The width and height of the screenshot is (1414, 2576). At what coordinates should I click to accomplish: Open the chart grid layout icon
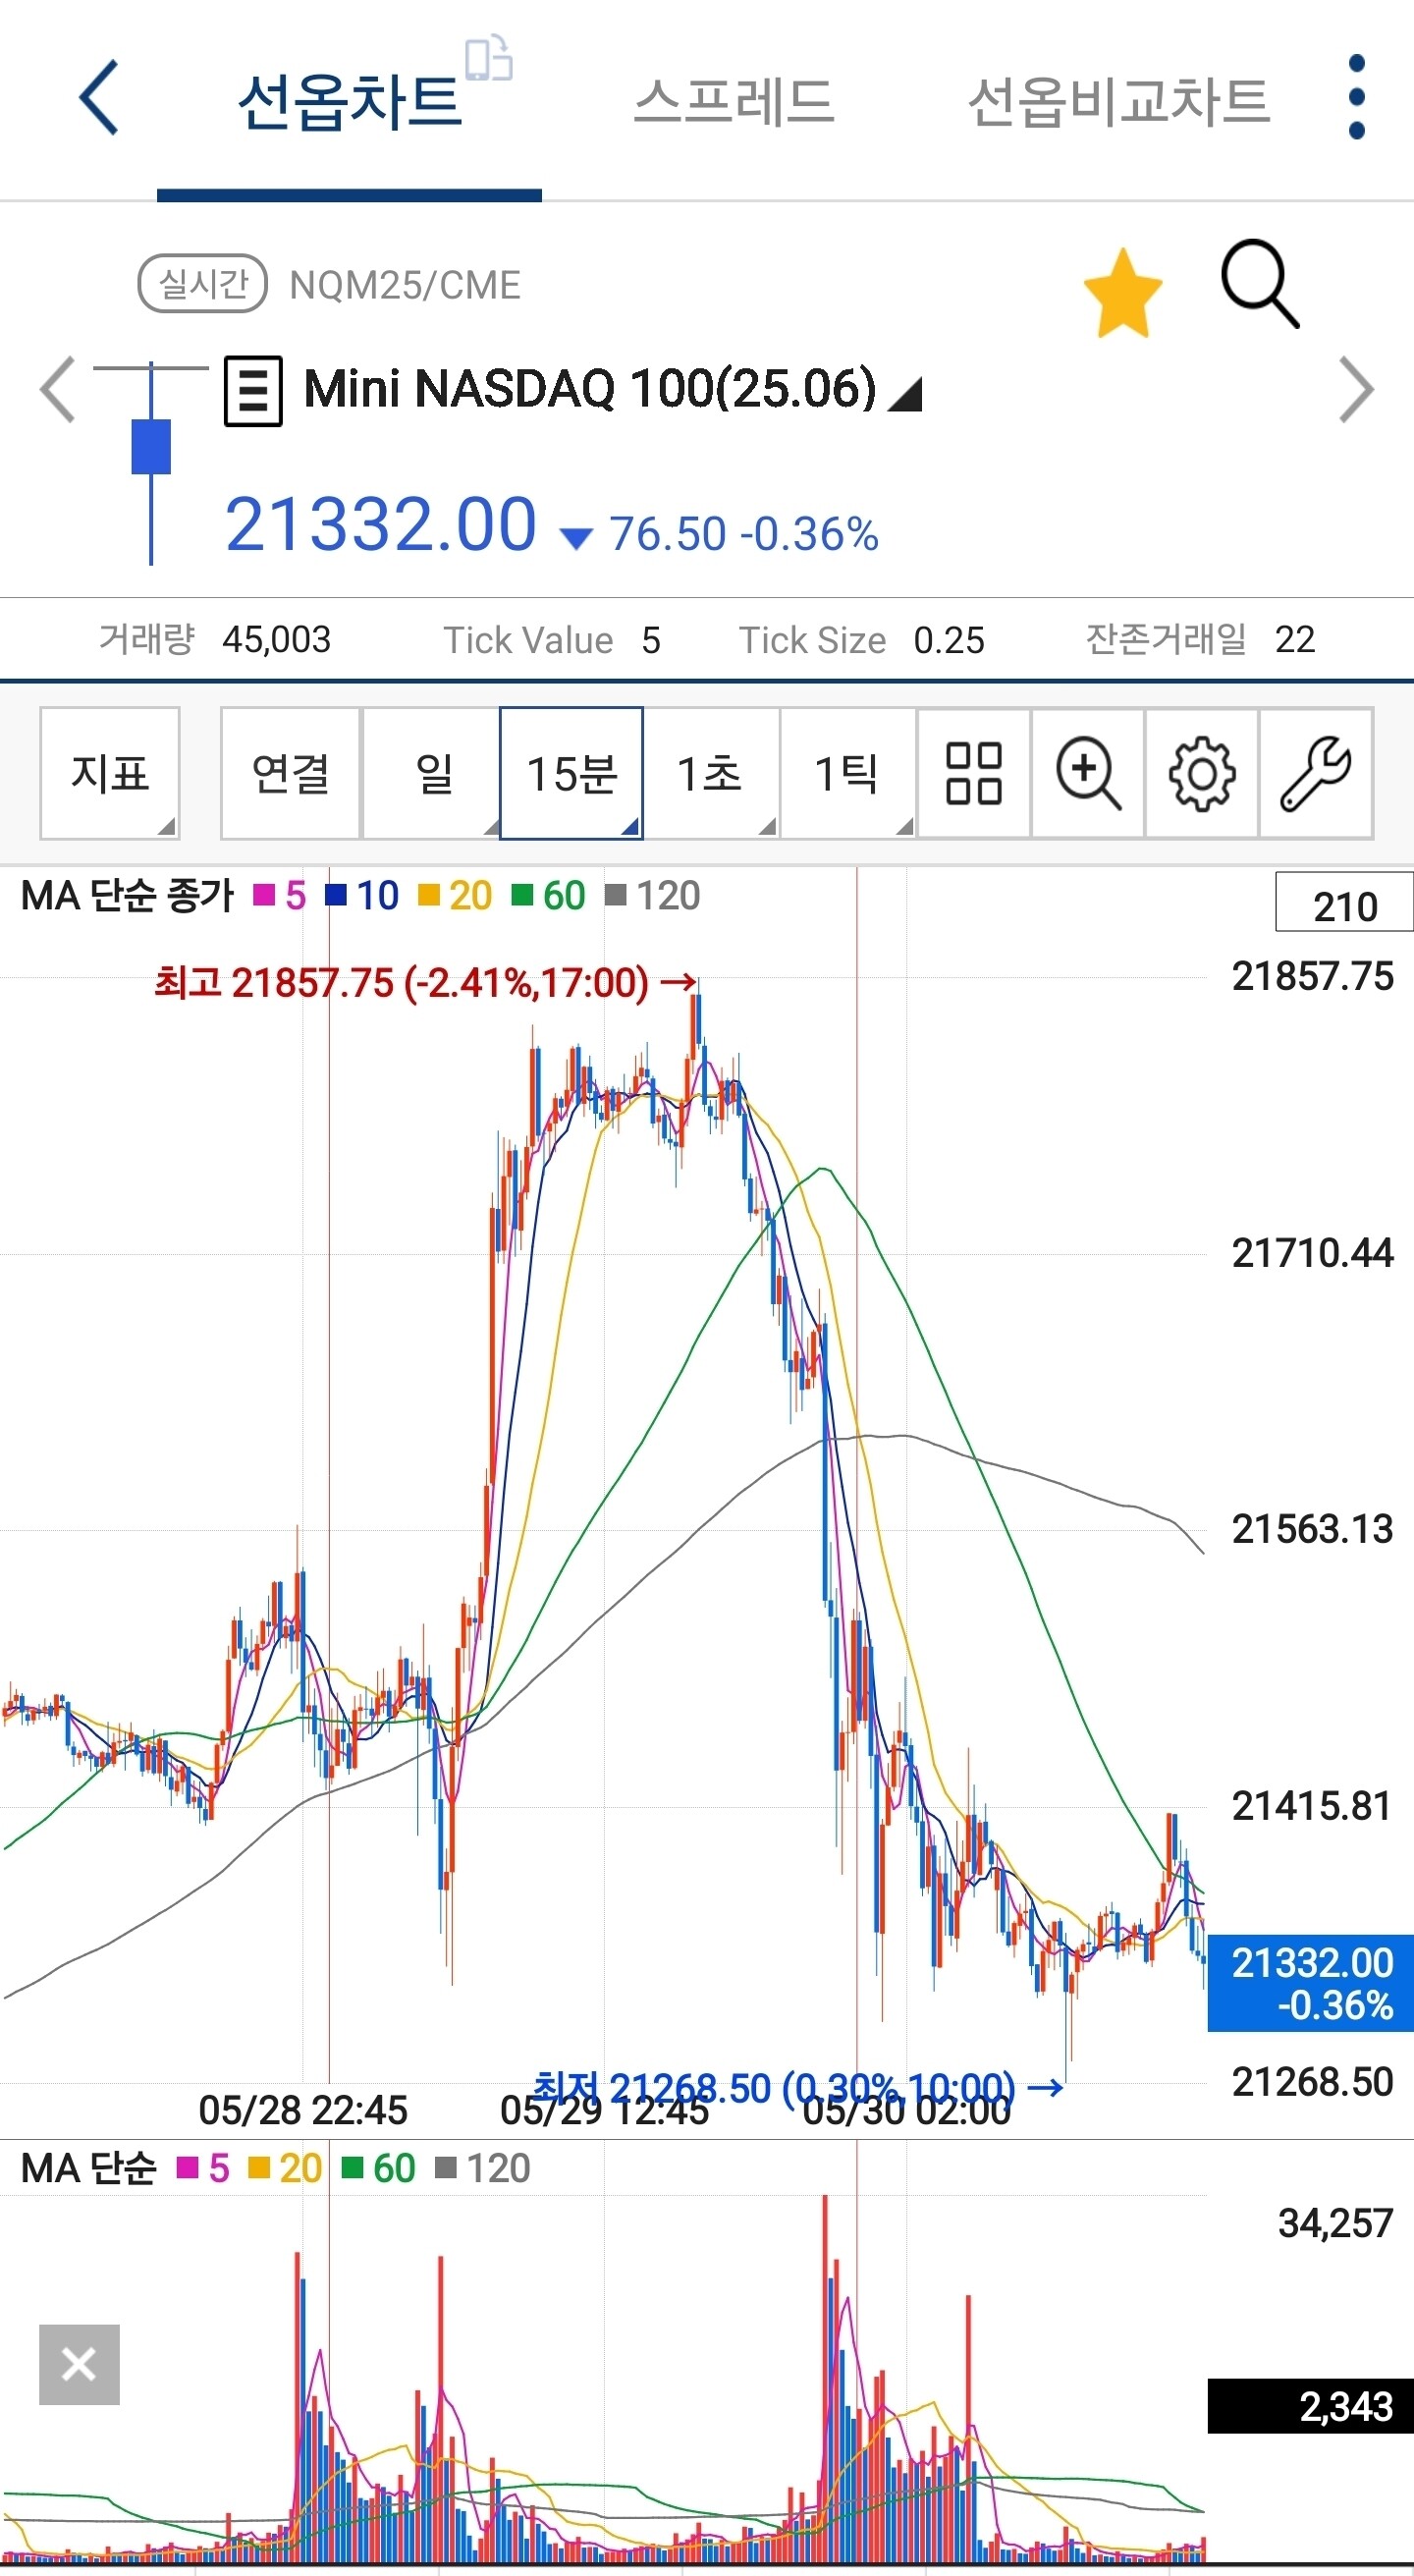(x=973, y=773)
